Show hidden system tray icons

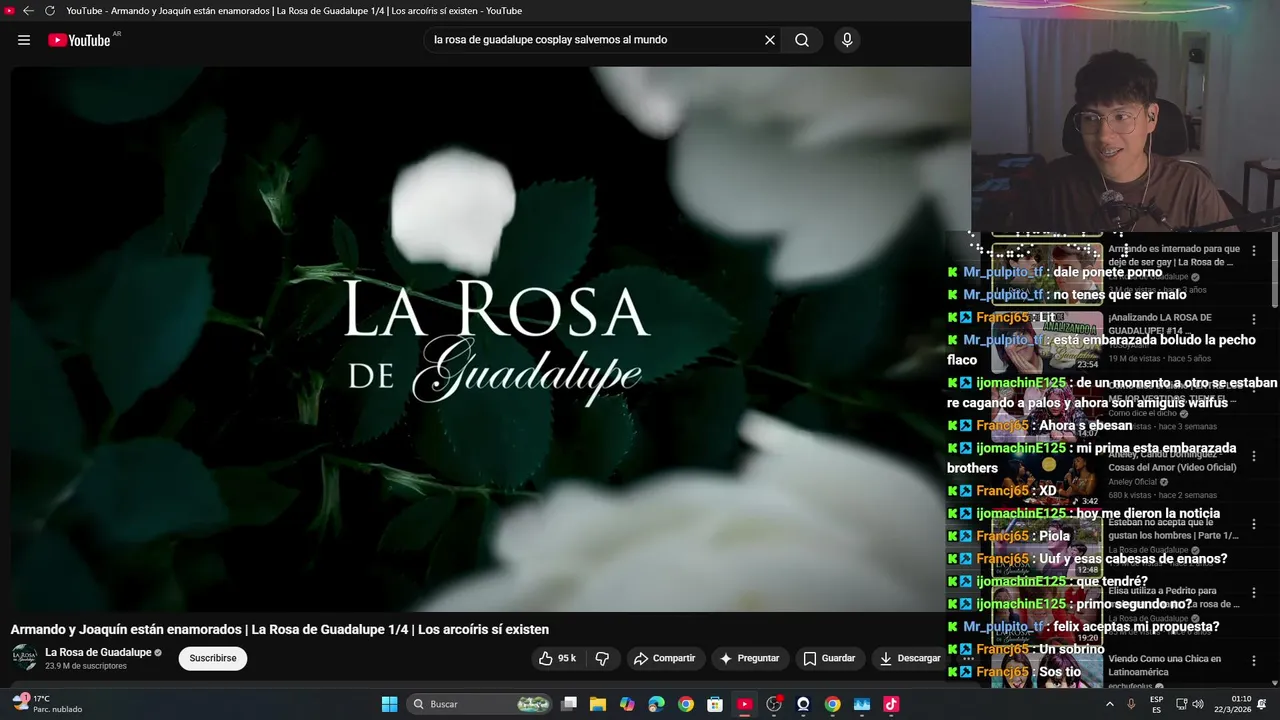pyautogui.click(x=1109, y=704)
